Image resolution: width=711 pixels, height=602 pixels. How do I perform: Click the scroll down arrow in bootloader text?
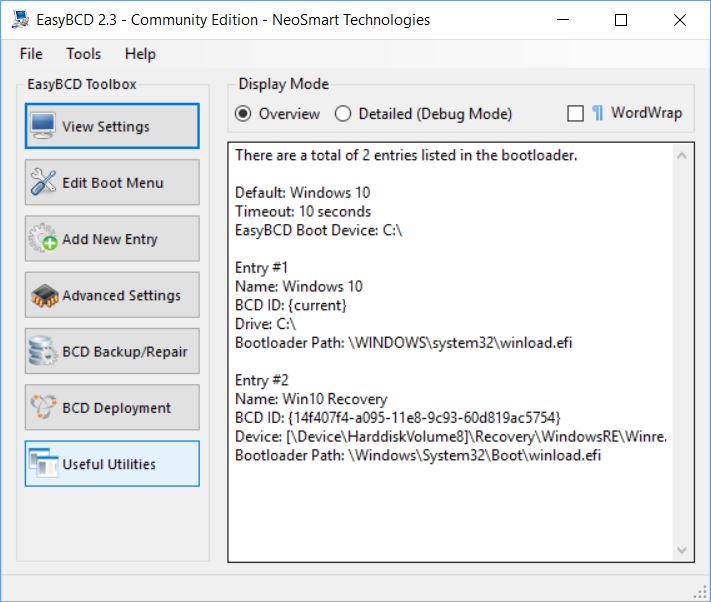[x=682, y=550]
